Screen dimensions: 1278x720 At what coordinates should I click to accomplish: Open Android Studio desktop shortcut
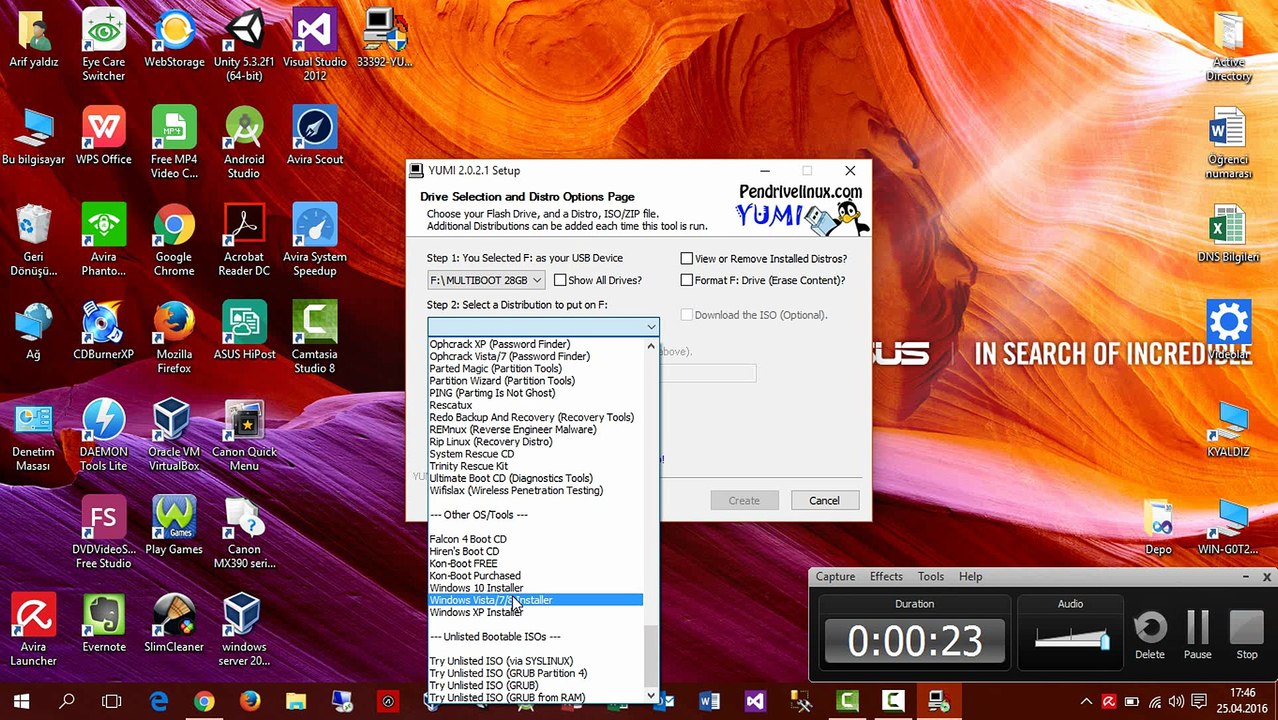(244, 142)
